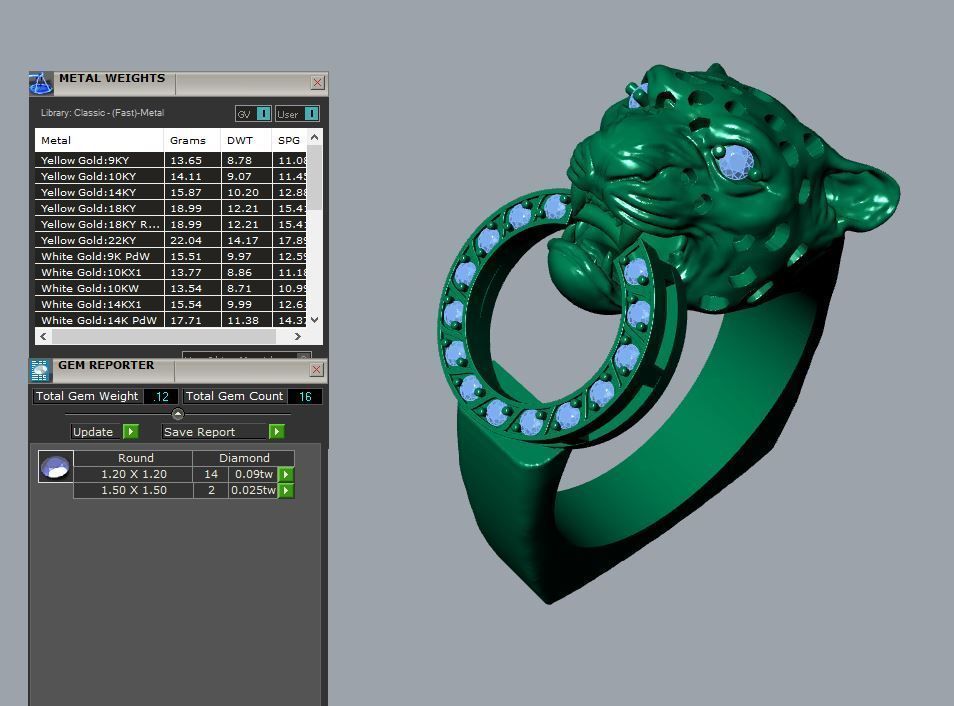Click the 1.20 X 1.20 gem size cell

tap(134, 474)
